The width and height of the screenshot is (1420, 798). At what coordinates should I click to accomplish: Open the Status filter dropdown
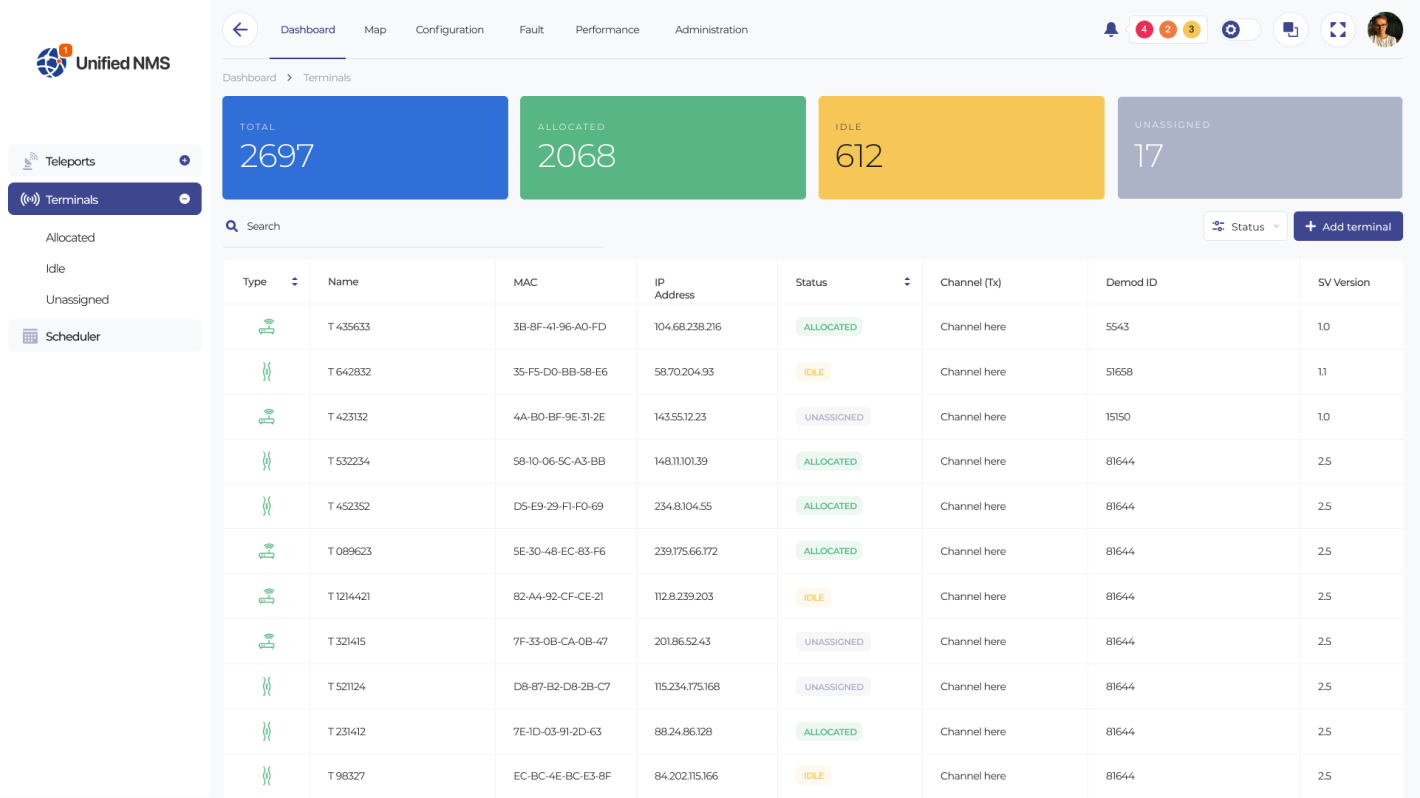coord(1245,226)
